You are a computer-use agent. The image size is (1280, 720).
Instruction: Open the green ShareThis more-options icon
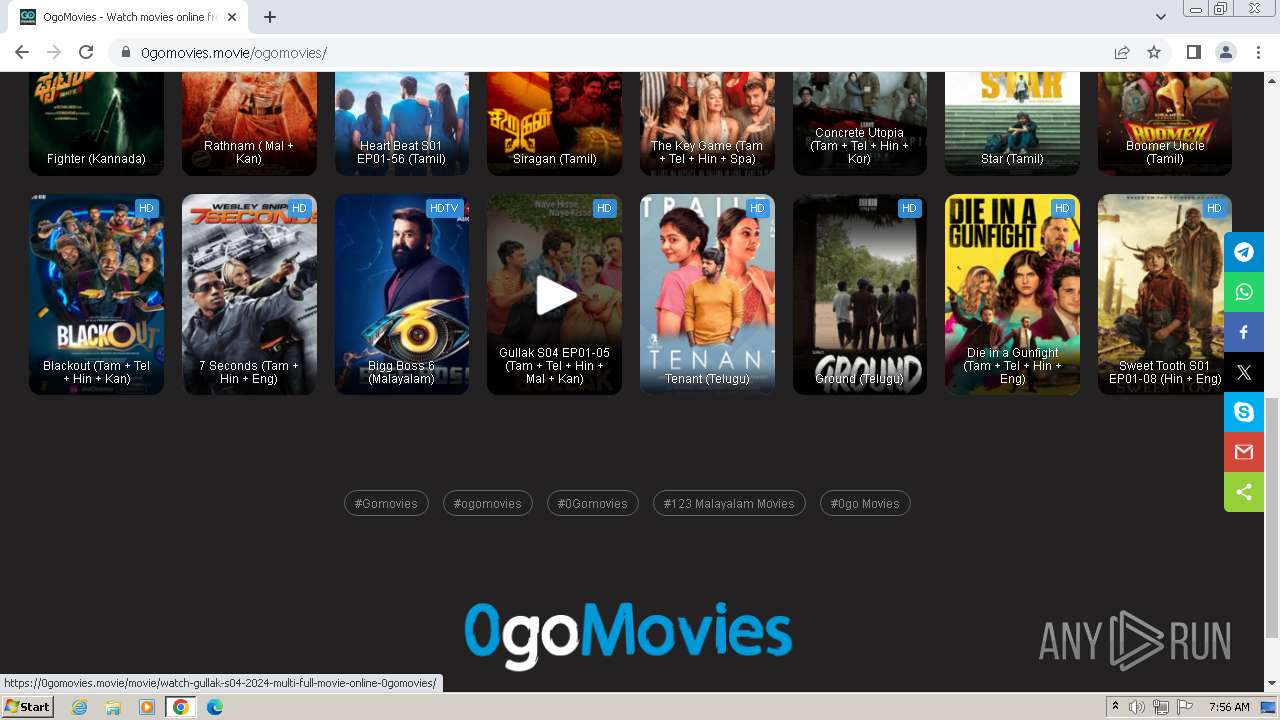(x=1244, y=492)
